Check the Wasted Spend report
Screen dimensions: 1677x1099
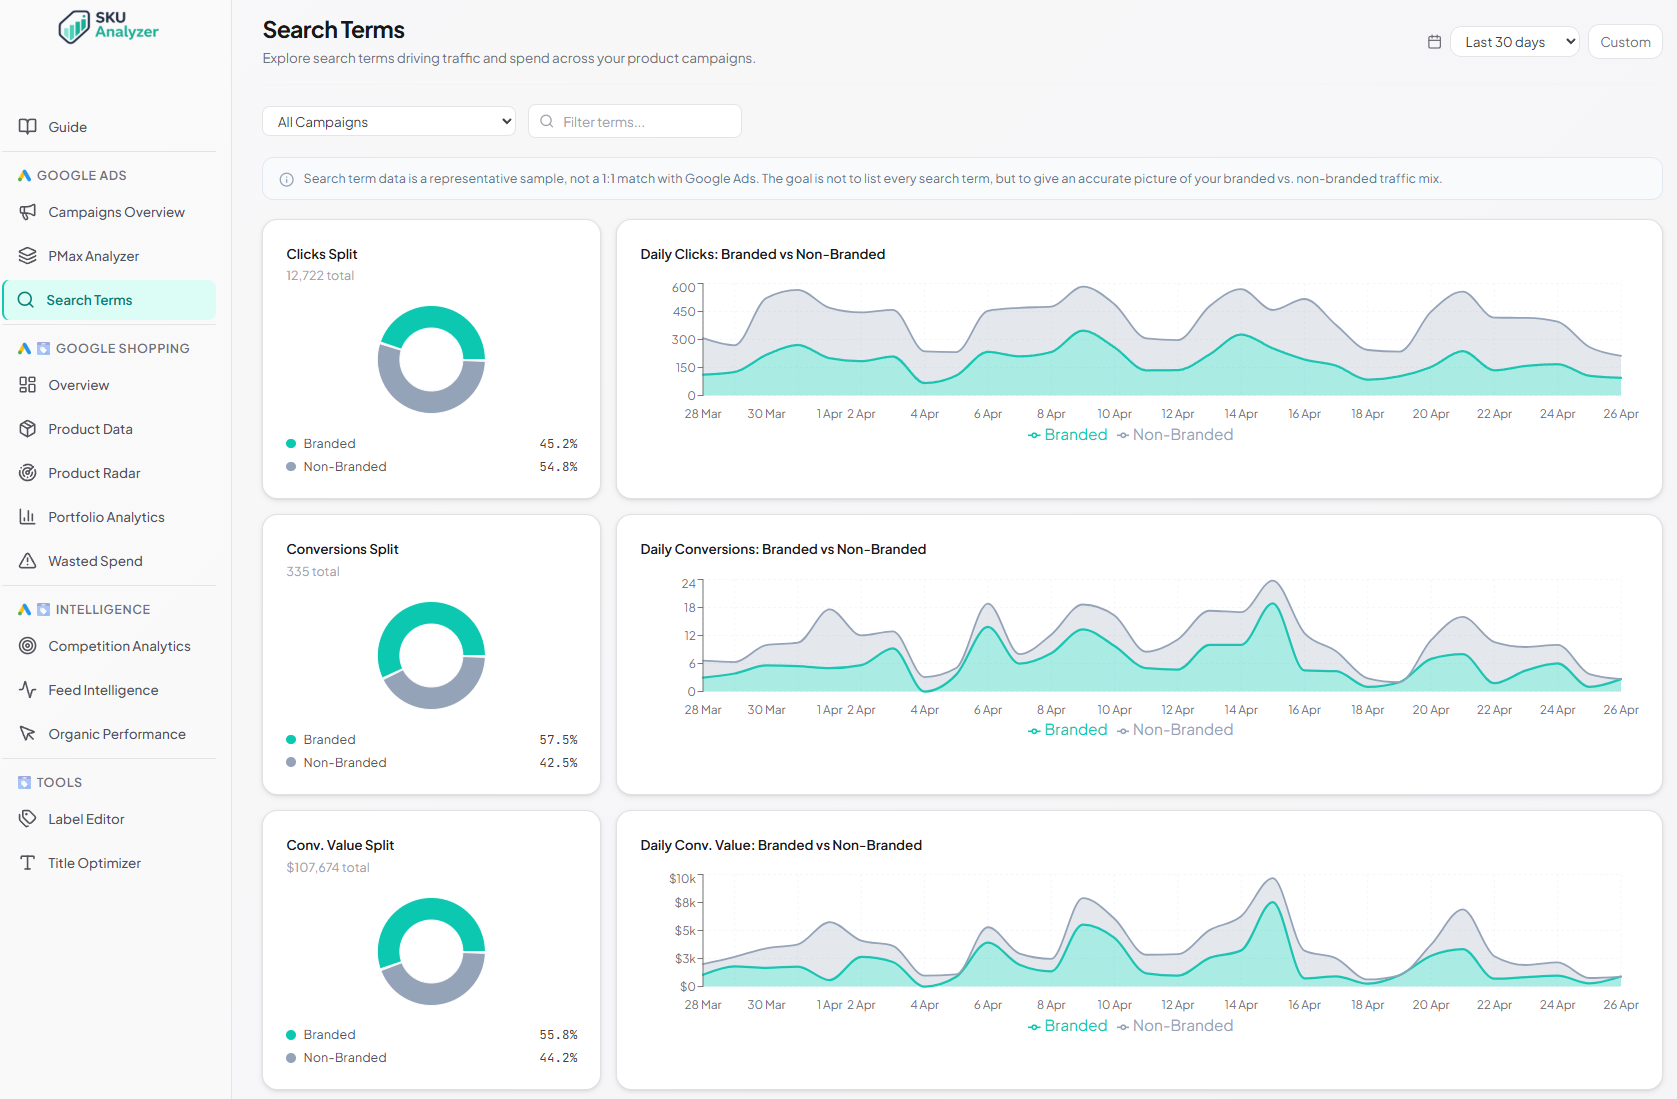pyautogui.click(x=96, y=561)
